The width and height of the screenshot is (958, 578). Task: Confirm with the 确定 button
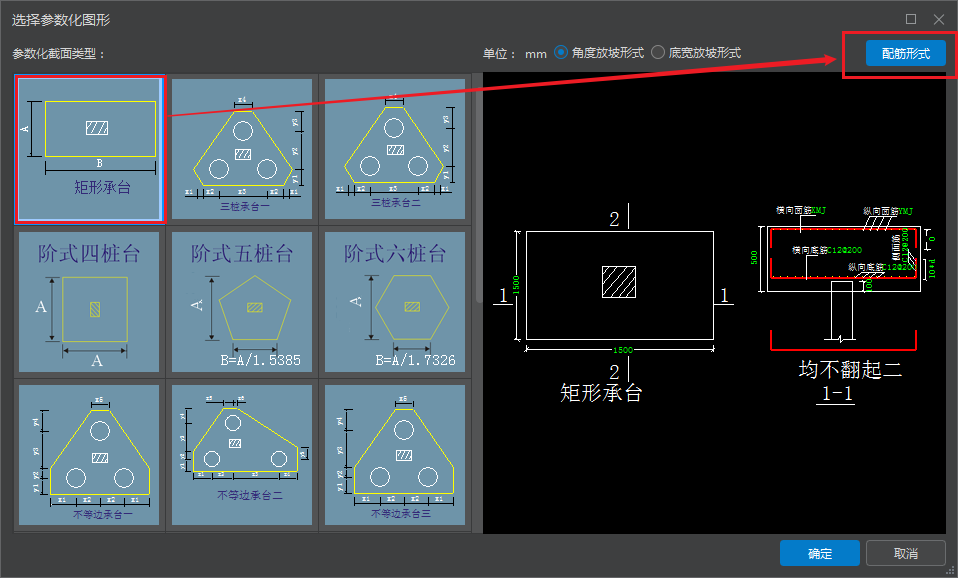point(819,554)
